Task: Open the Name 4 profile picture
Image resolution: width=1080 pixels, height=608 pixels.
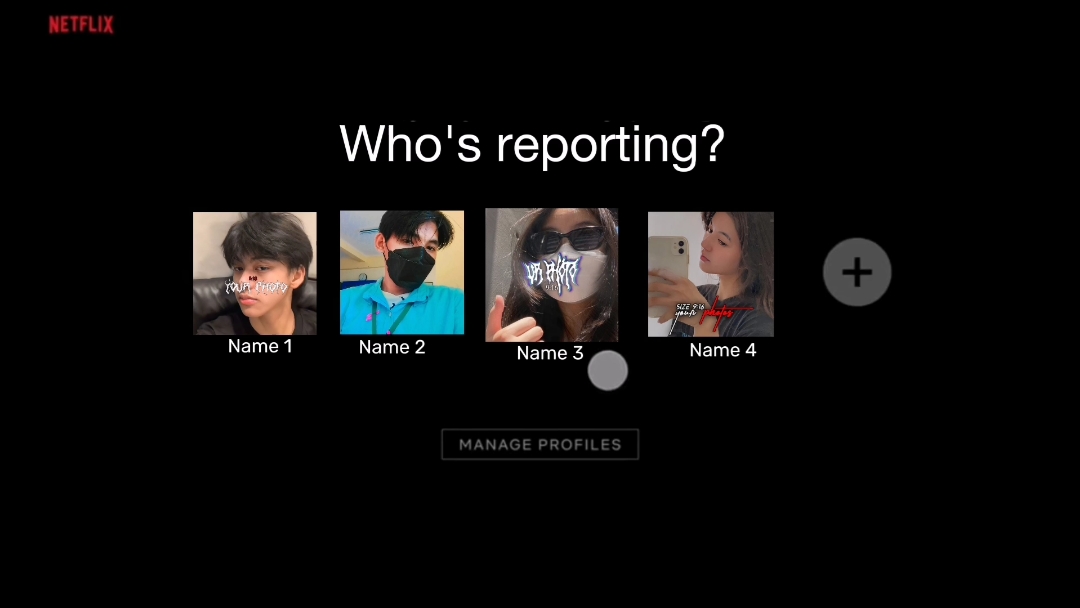Action: click(710, 274)
